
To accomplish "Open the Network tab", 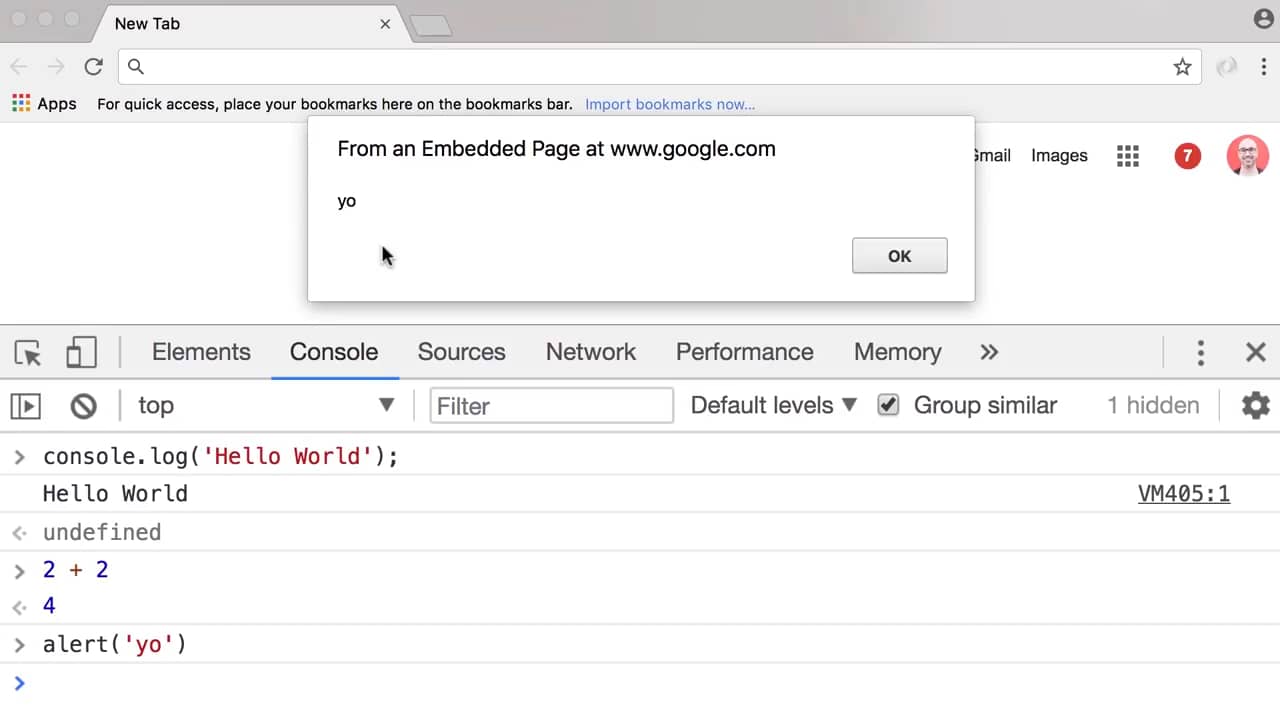I will tap(590, 352).
